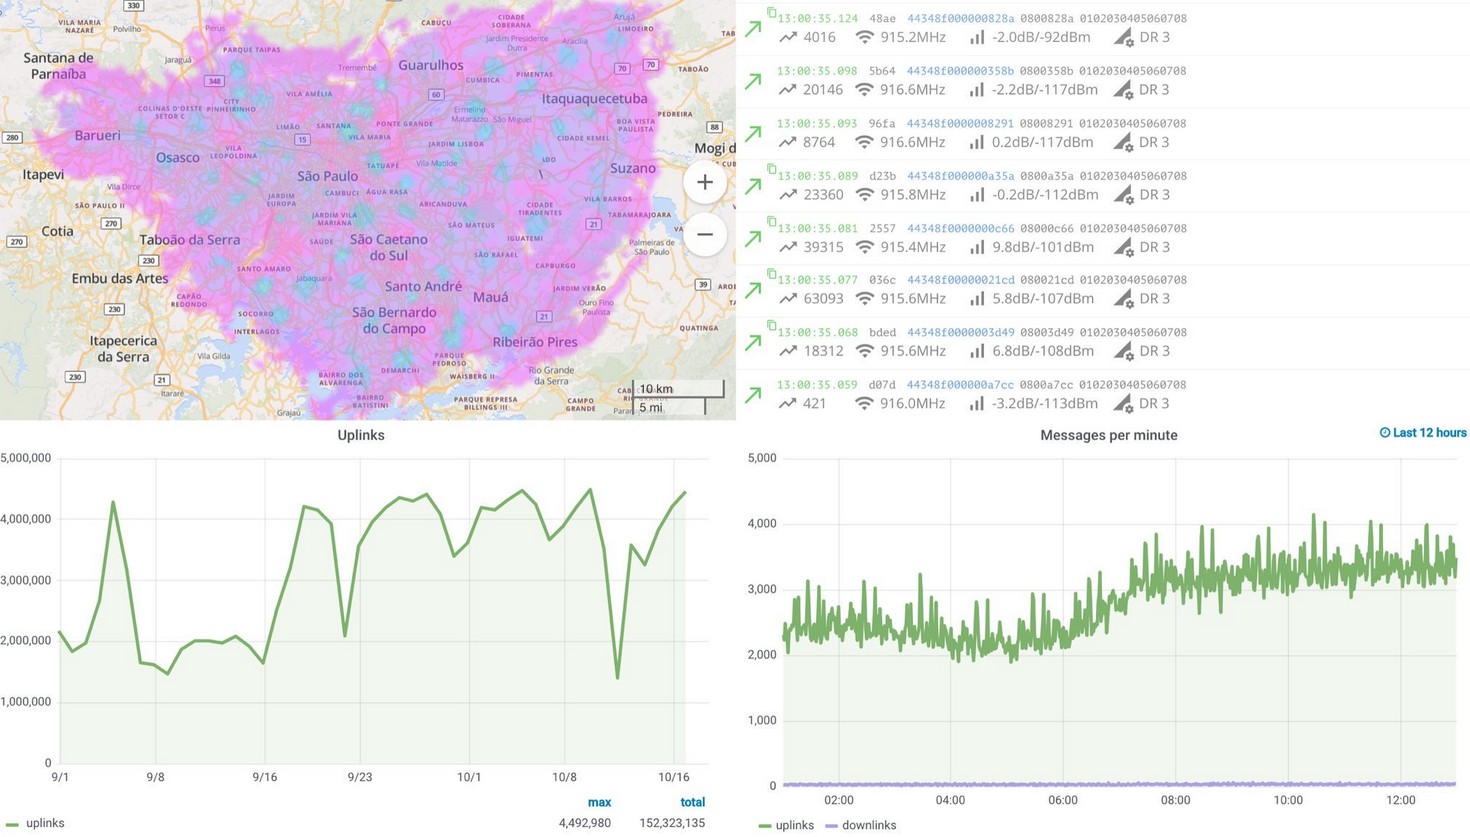The width and height of the screenshot is (1470, 837).
Task: Click frequency wifi icon beside 916.0MHz
Action: (x=864, y=403)
